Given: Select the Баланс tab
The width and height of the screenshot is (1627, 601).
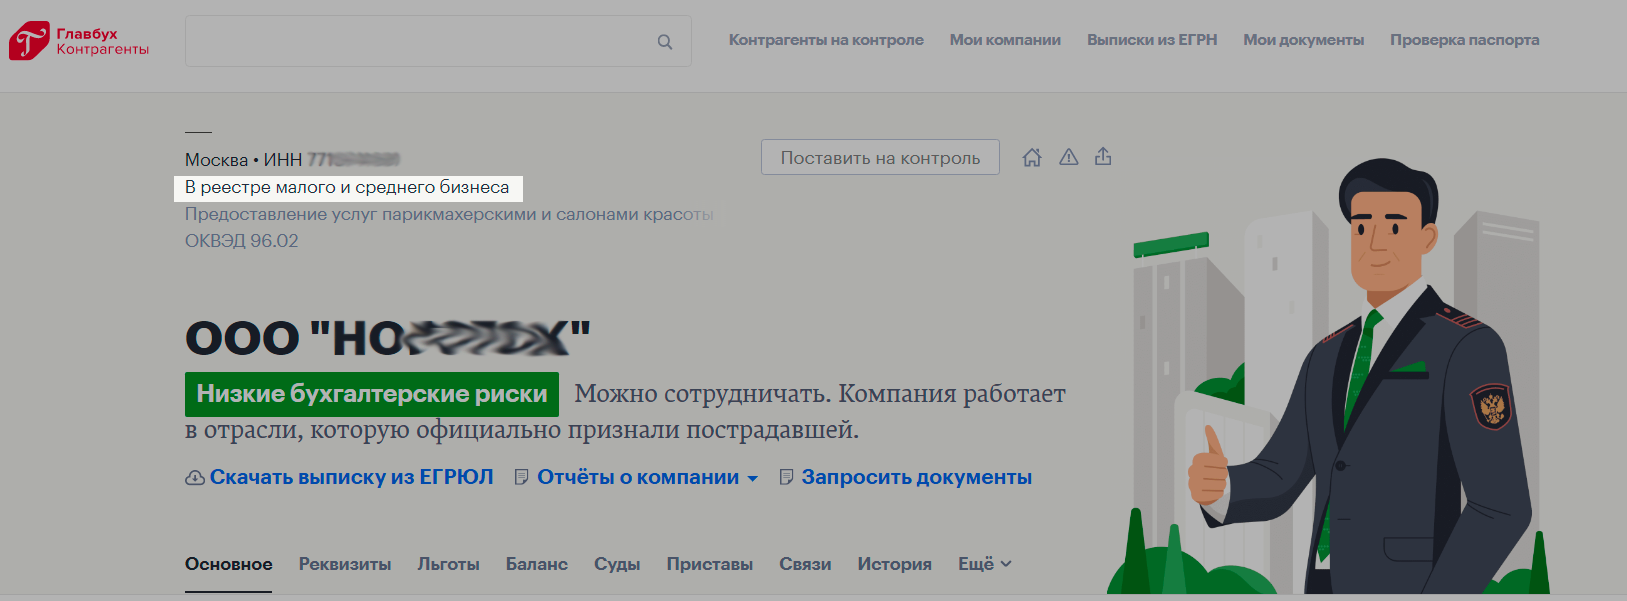Looking at the screenshot, I should pos(536,564).
